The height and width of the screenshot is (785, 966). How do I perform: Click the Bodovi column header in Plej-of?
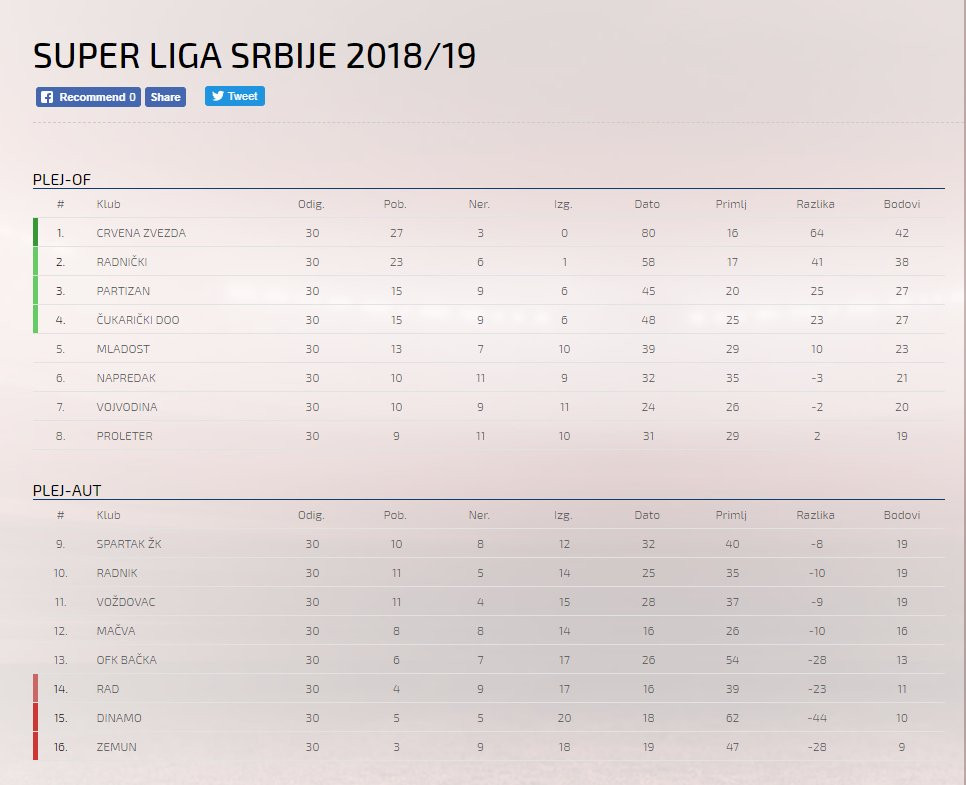pyautogui.click(x=901, y=204)
